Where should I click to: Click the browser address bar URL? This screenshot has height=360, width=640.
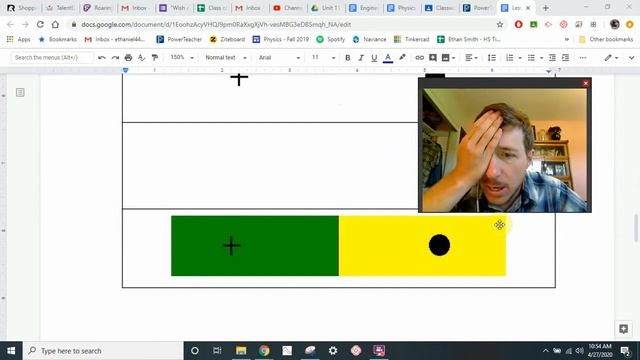[216, 24]
